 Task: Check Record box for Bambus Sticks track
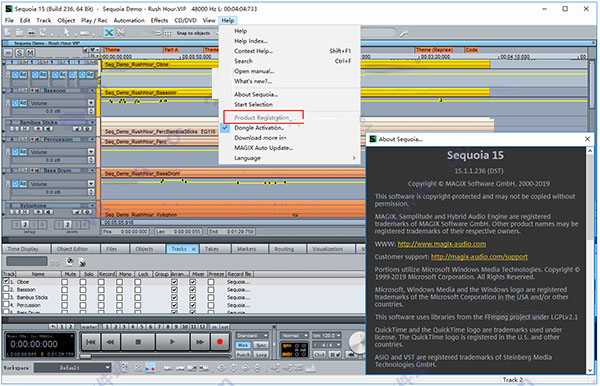pyautogui.click(x=101, y=297)
